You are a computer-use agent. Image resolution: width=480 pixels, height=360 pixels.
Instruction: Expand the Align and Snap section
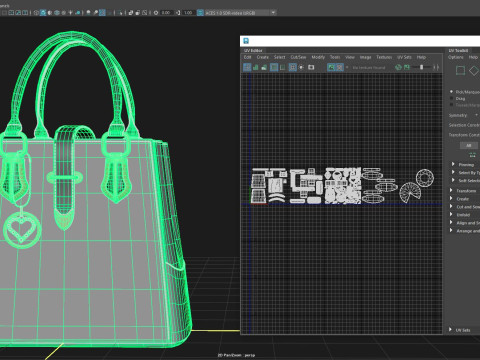[451, 223]
